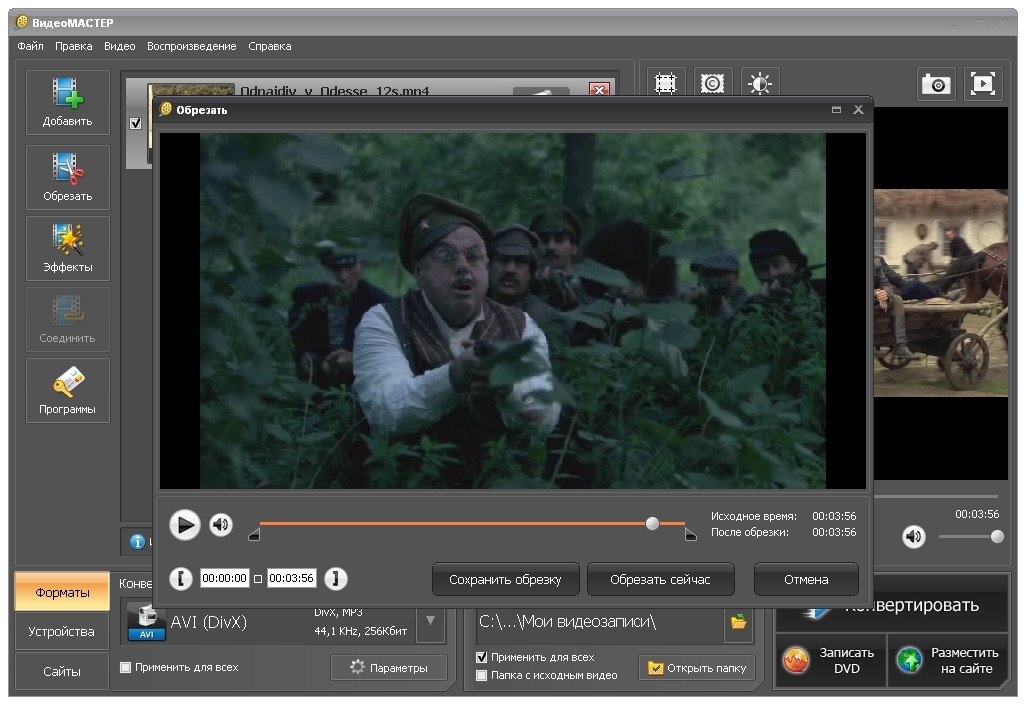The width and height of the screenshot is (1024, 704).
Task: Click the fullscreen preview play icon
Action: 983,85
